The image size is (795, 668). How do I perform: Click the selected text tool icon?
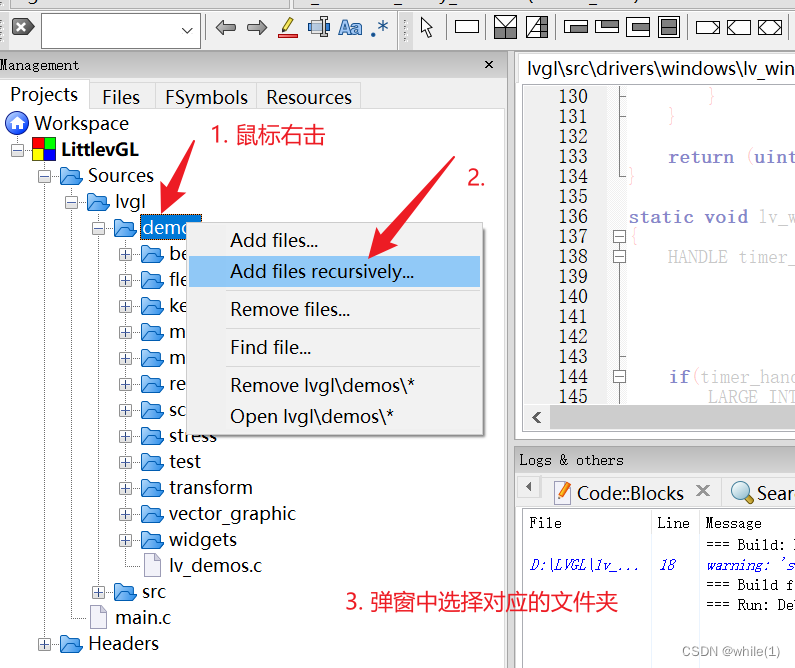319,27
